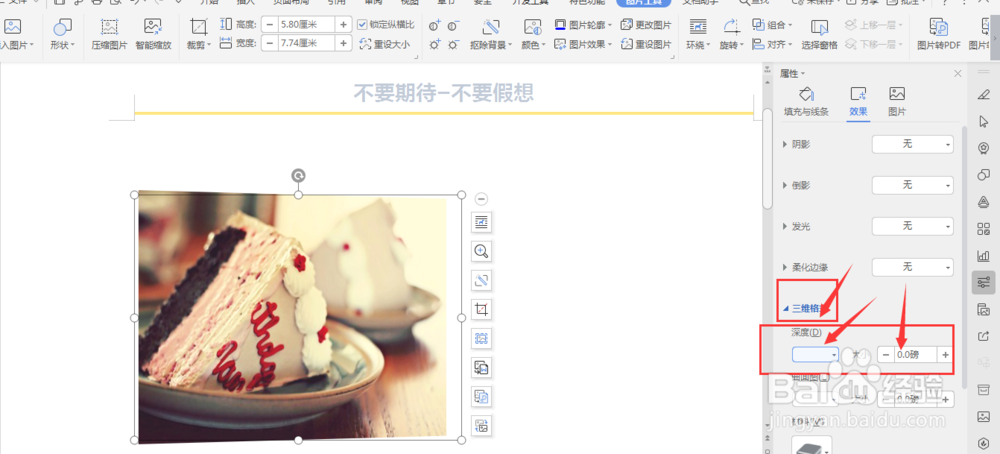Viewport: 1000px width, 454px height.
Task: Click crop quick icon beside picture
Action: click(482, 310)
